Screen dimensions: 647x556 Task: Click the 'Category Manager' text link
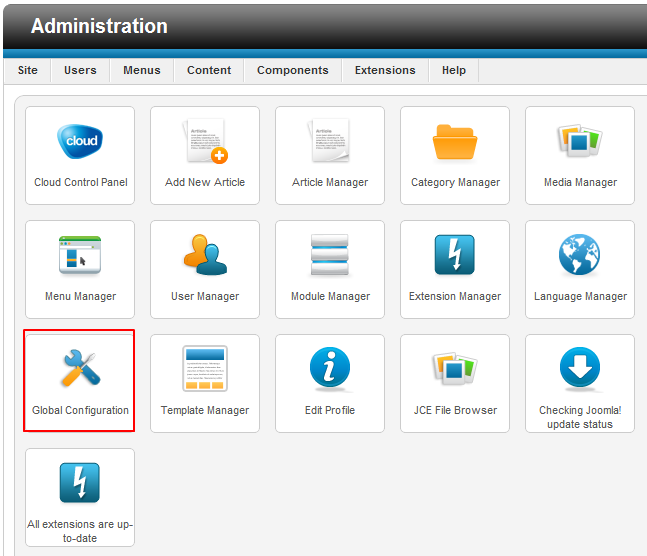[x=455, y=182]
